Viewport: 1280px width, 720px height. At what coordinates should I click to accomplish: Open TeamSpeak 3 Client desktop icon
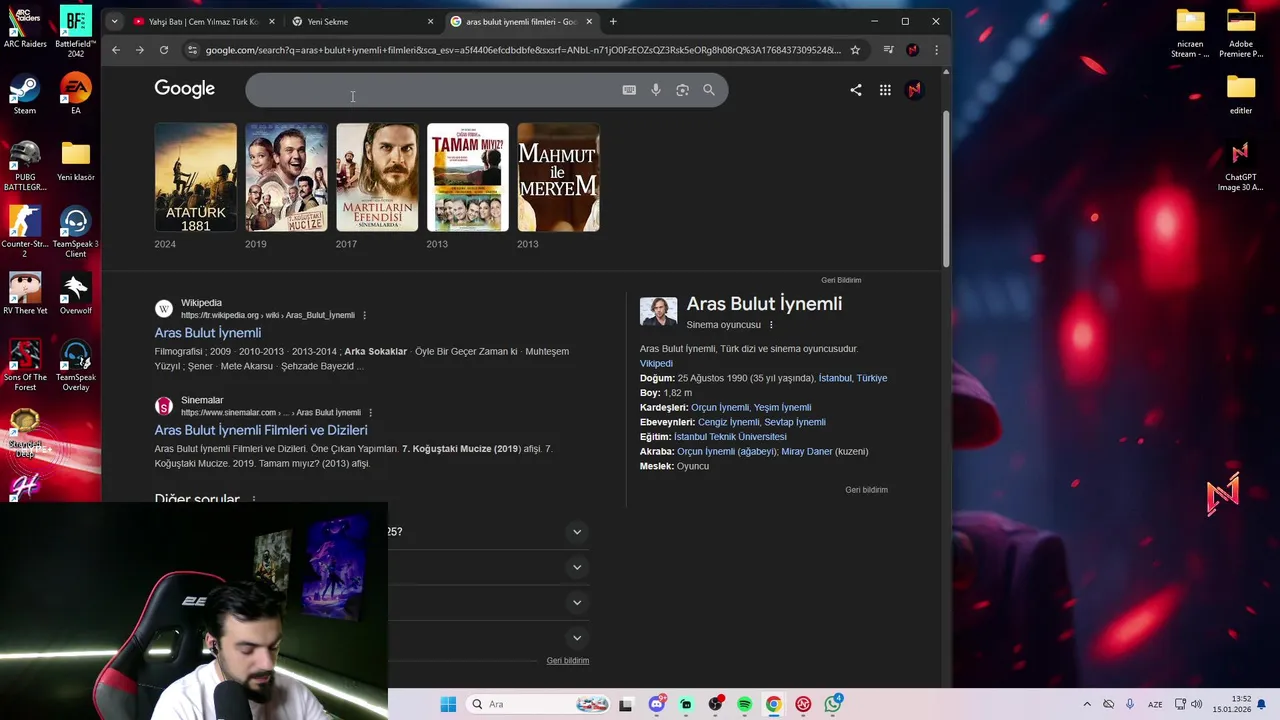75,233
